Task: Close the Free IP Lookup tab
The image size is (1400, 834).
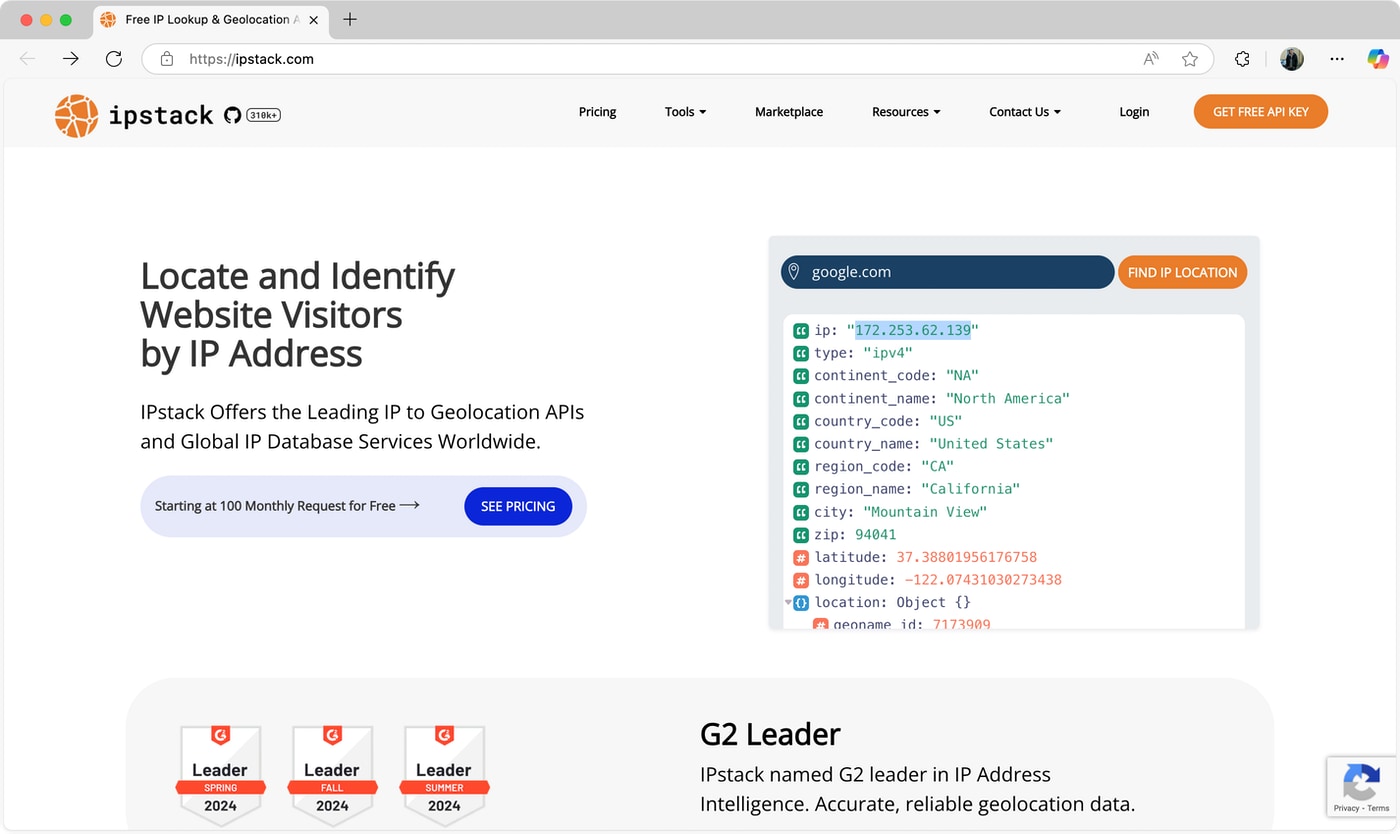Action: (x=313, y=19)
